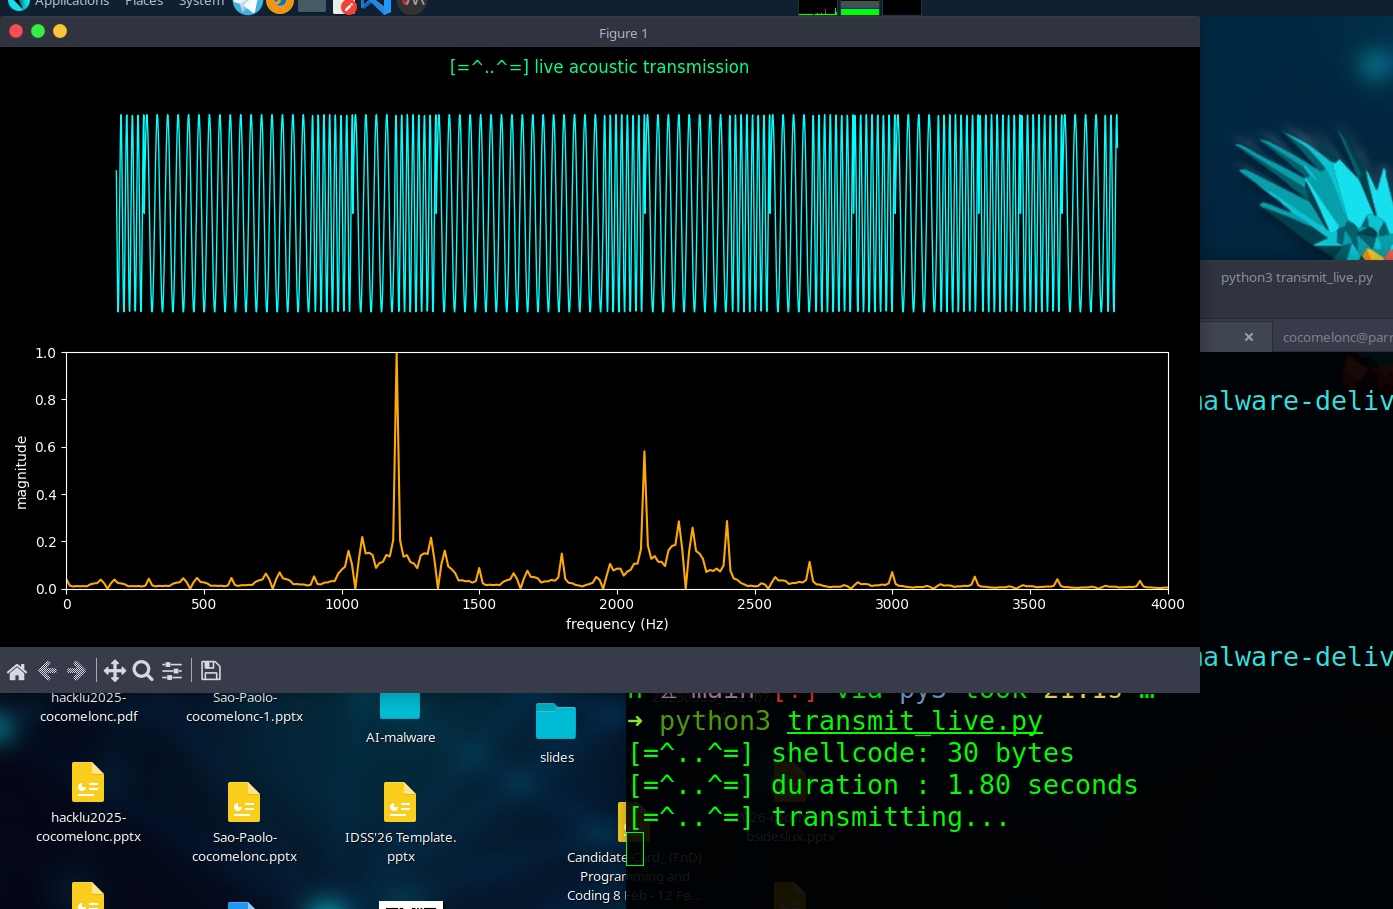1393x909 pixels.
Task: Open the hacklu2025-cocomelonc.pptx file icon
Action: (x=88, y=782)
